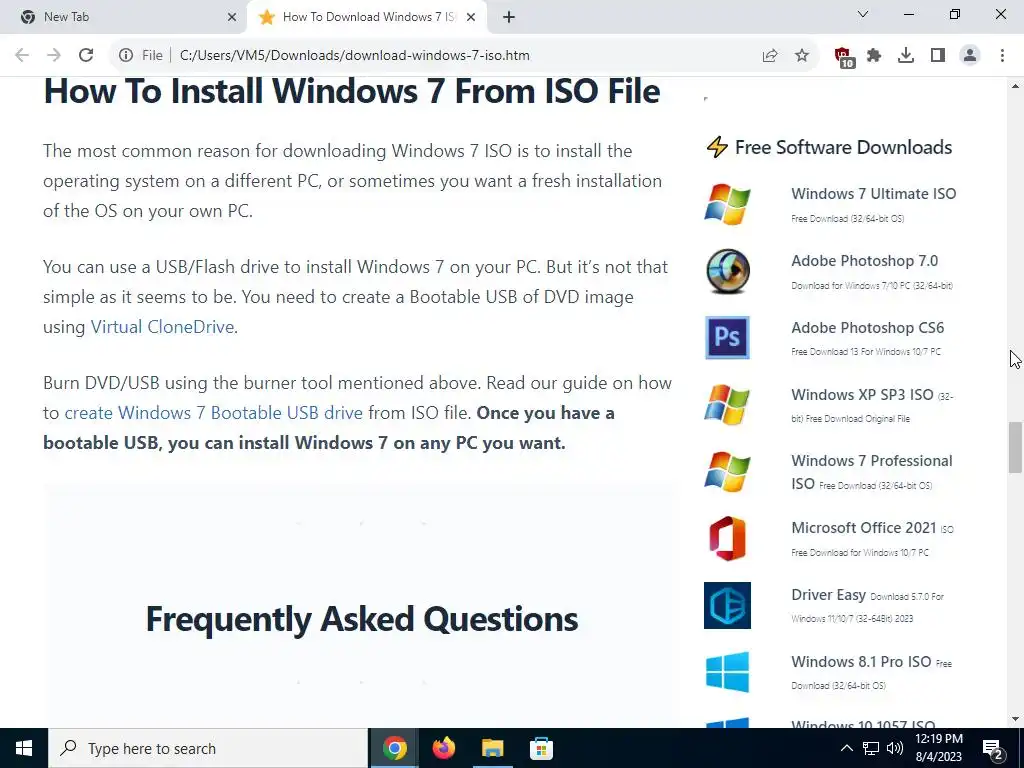
Task: Click the Windows 8.1 Pro logo thumbnail
Action: pyautogui.click(x=728, y=672)
